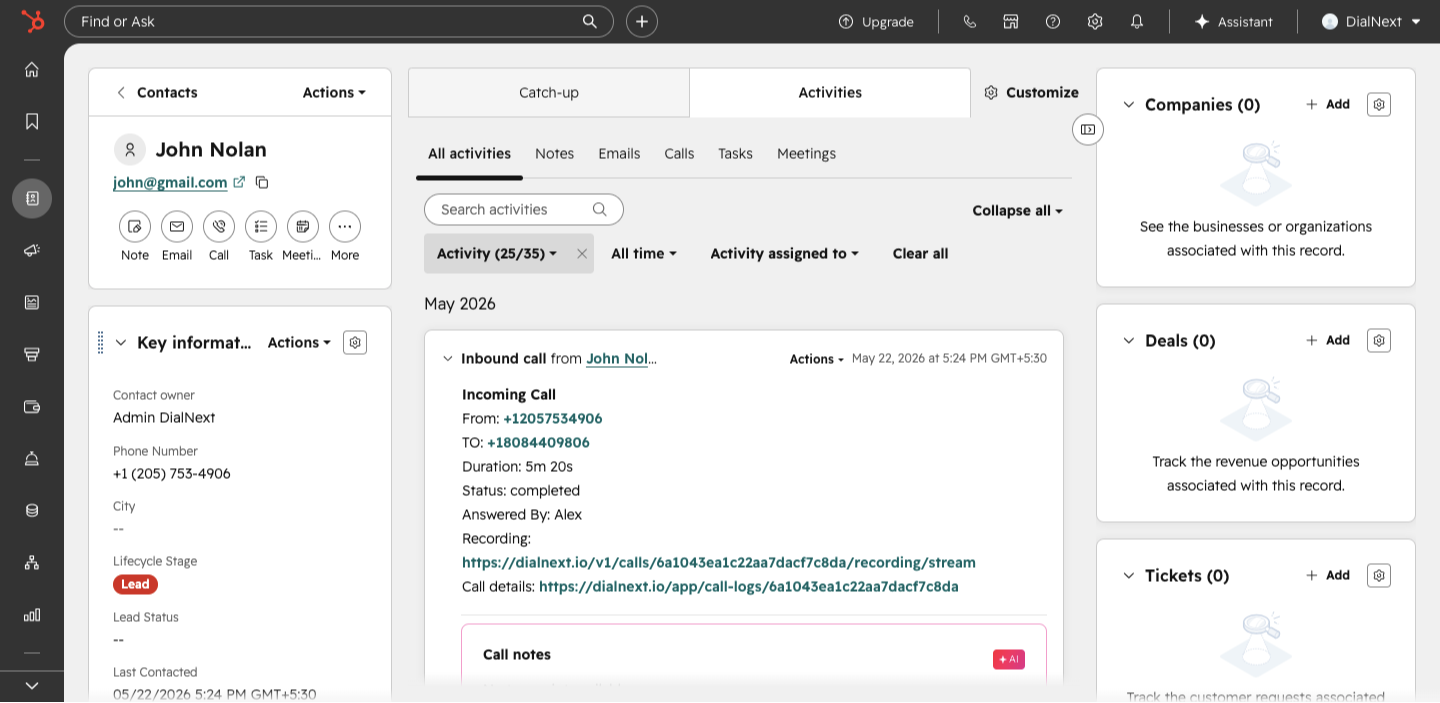Viewport: 1440px width, 703px height.
Task: Open the external link icon beside email
Action: (x=239, y=182)
